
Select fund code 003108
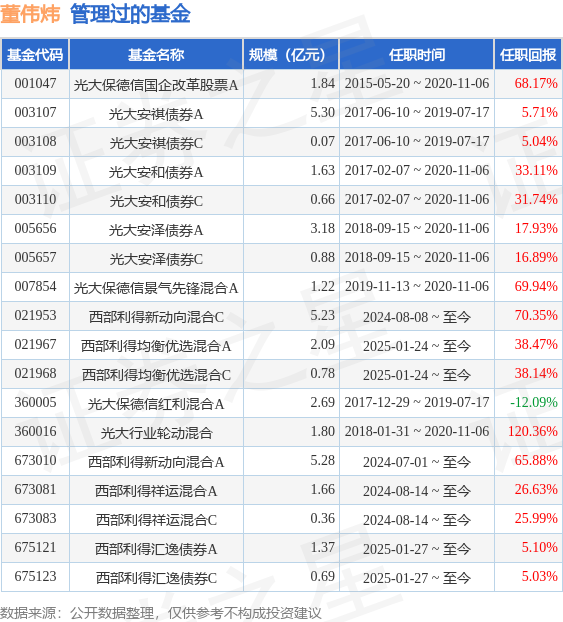[35, 142]
